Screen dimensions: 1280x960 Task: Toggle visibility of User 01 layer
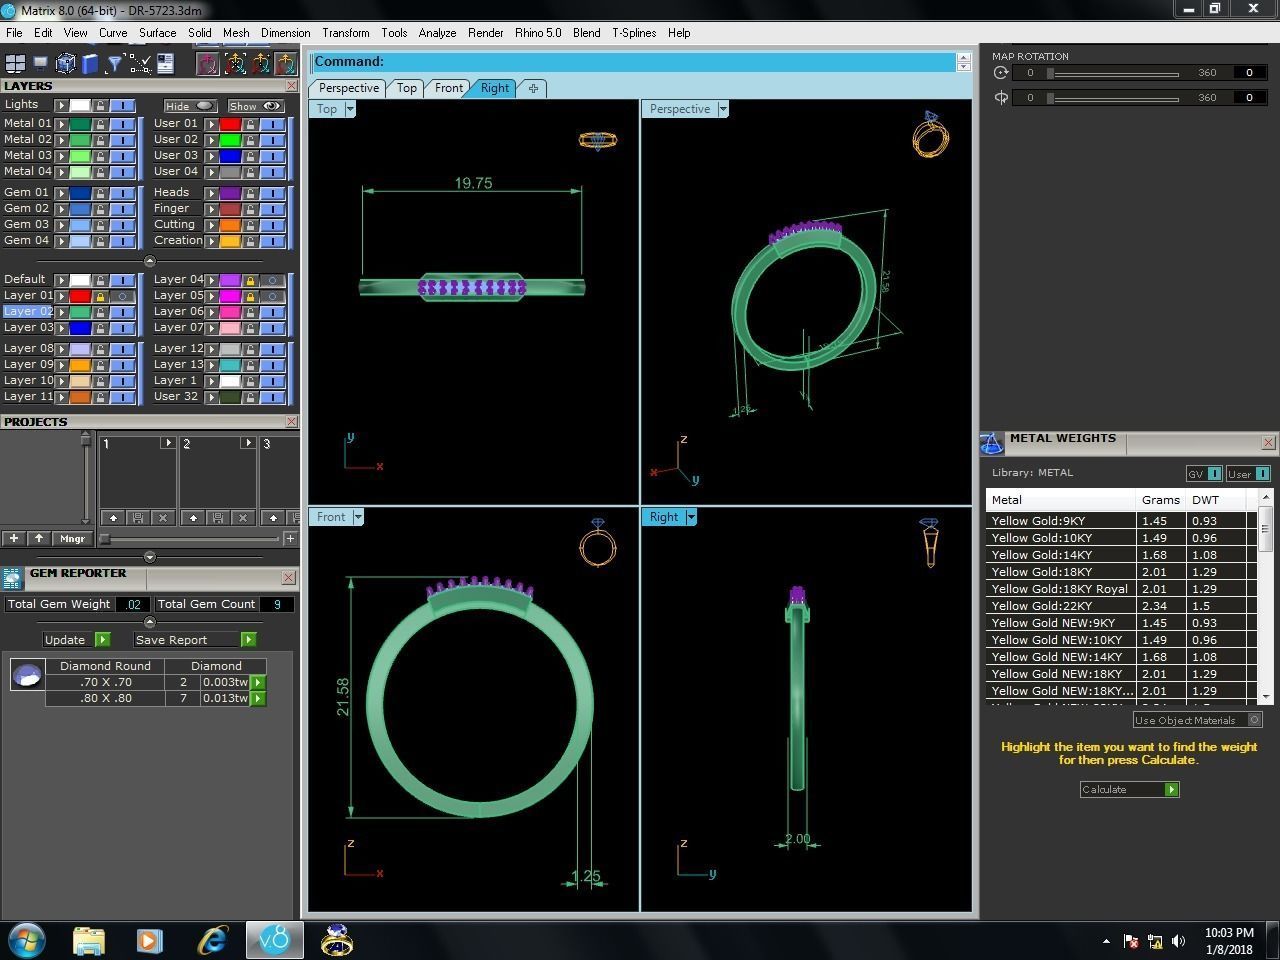[x=272, y=124]
